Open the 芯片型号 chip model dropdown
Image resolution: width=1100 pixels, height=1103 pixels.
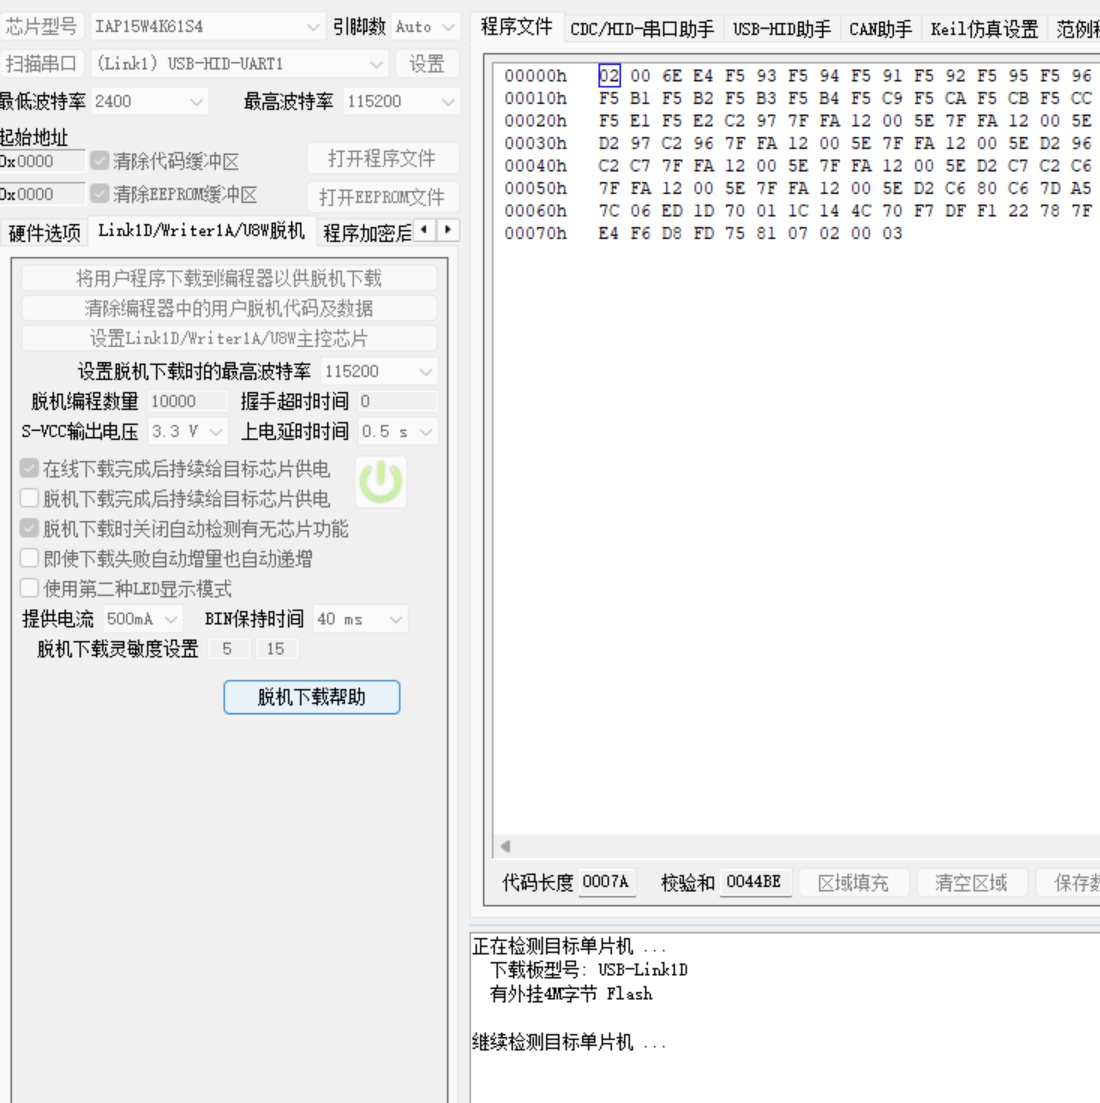[313, 27]
